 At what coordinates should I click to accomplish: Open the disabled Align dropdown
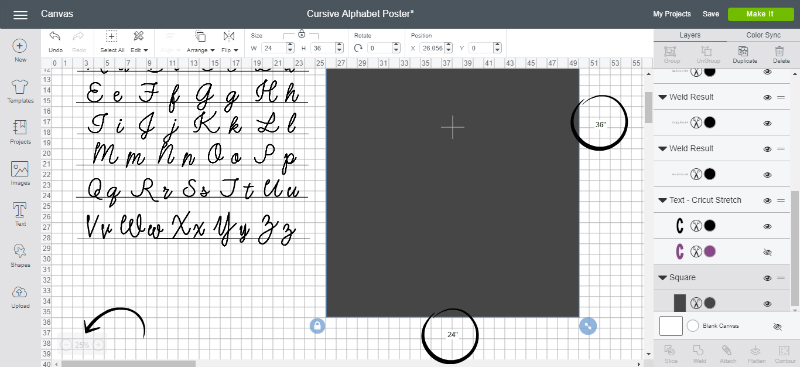[x=171, y=50]
